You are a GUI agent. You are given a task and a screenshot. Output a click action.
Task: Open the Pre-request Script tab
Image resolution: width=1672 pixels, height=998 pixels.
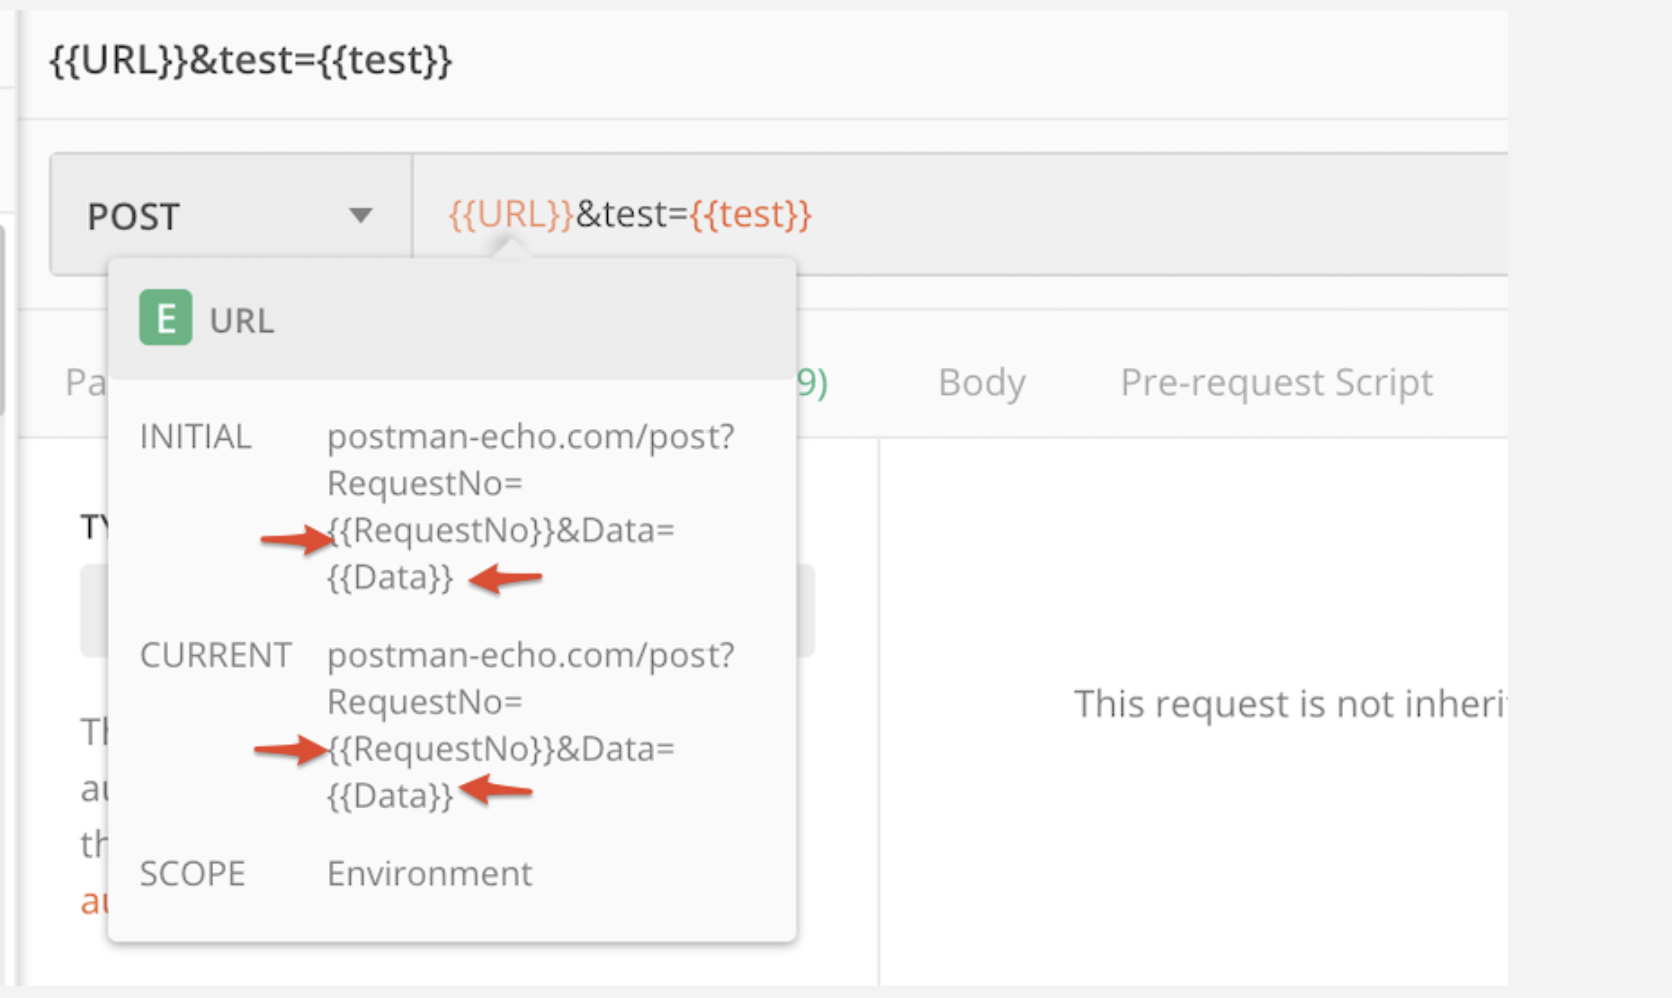(1276, 382)
